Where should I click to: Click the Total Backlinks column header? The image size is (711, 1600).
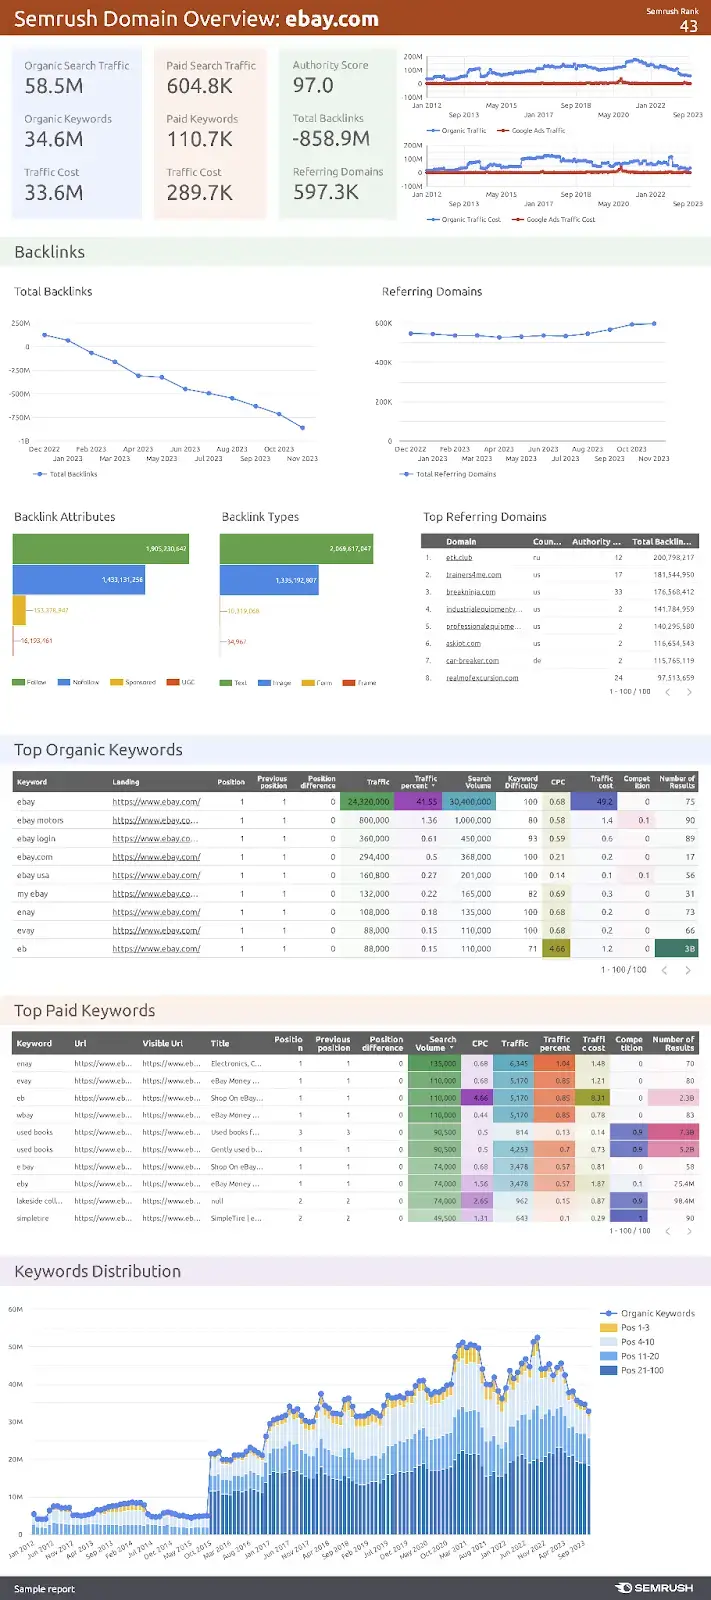661,541
